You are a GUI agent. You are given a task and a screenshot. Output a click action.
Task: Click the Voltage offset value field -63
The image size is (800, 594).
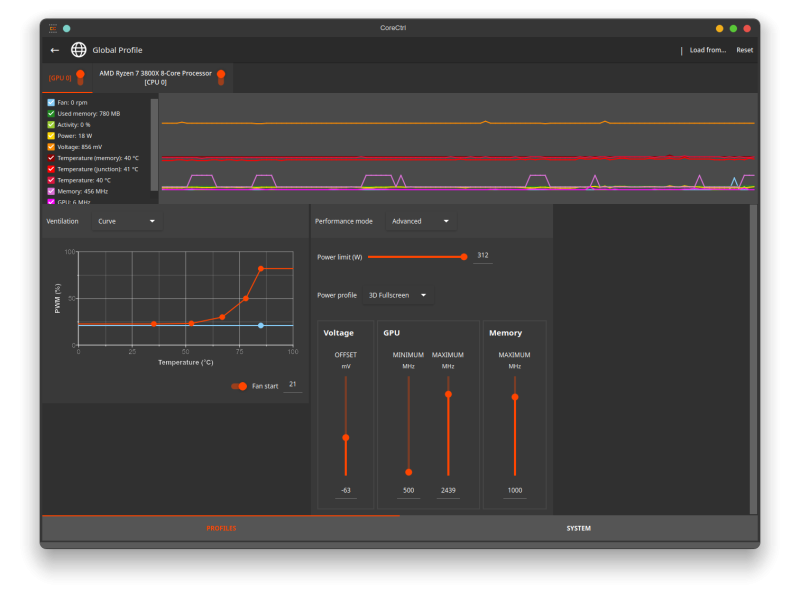point(346,491)
